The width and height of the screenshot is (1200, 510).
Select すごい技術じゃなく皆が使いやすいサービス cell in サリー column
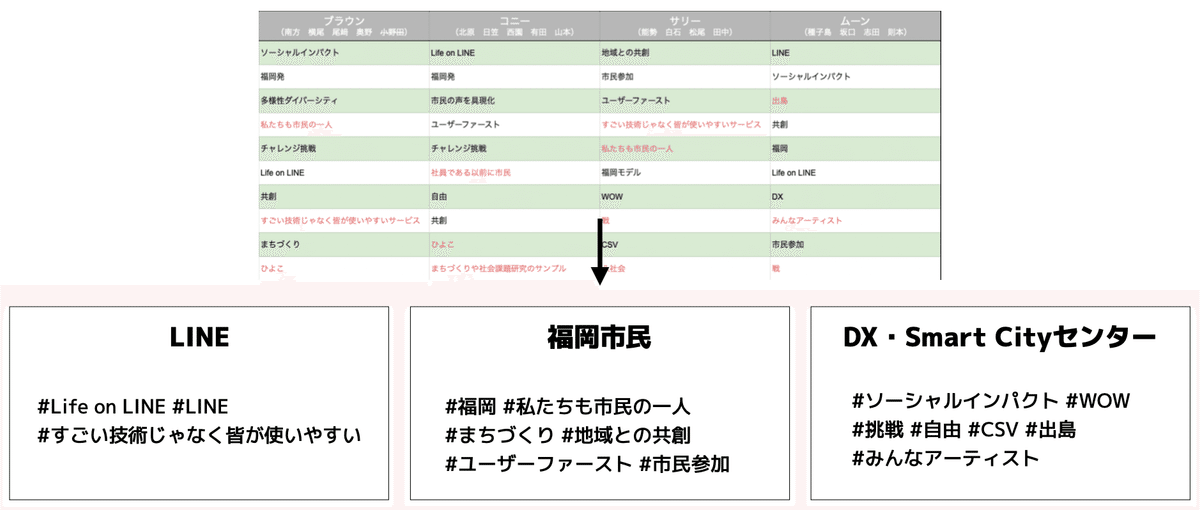(685, 124)
